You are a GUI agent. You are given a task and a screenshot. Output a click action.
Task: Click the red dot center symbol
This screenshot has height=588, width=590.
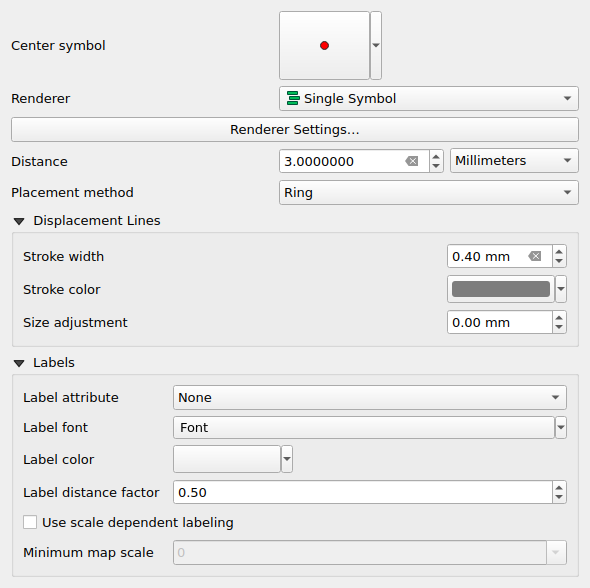click(x=324, y=46)
